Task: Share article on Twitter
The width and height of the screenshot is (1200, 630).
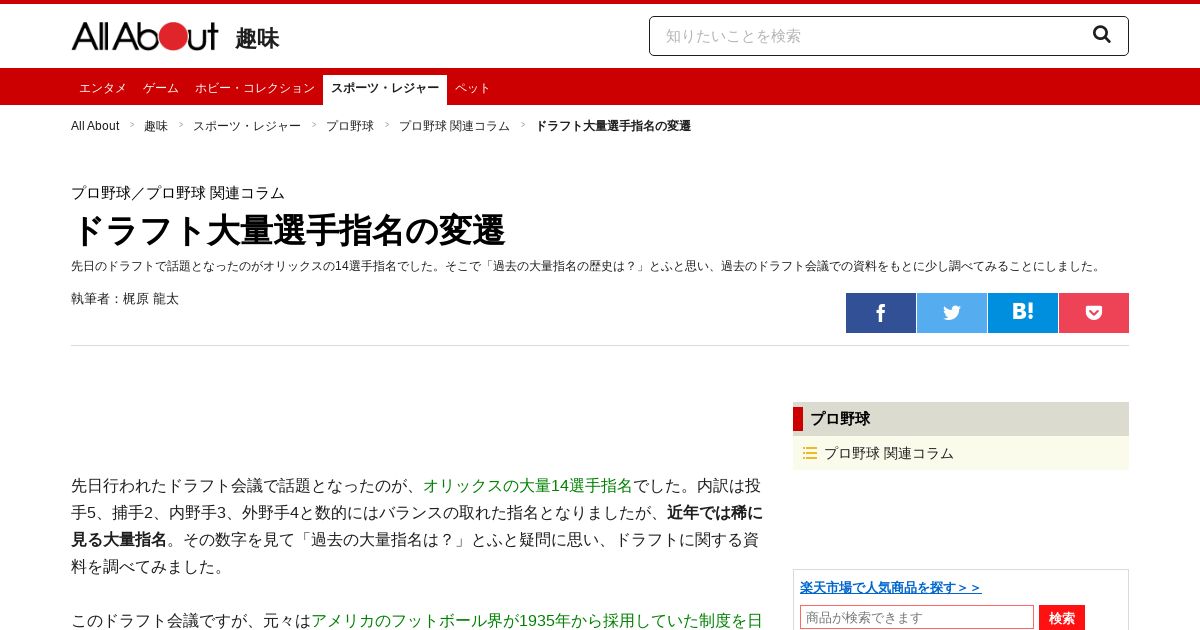Action: tap(952, 313)
